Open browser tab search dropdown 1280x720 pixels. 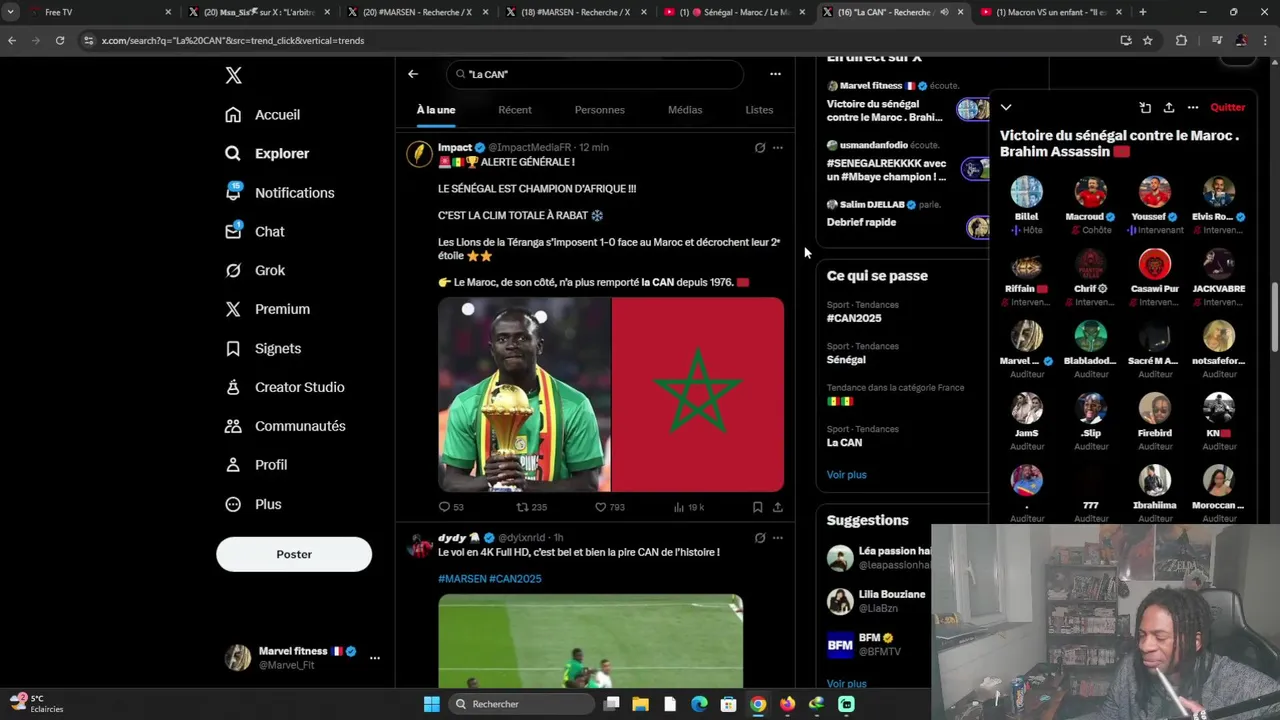(x=11, y=12)
